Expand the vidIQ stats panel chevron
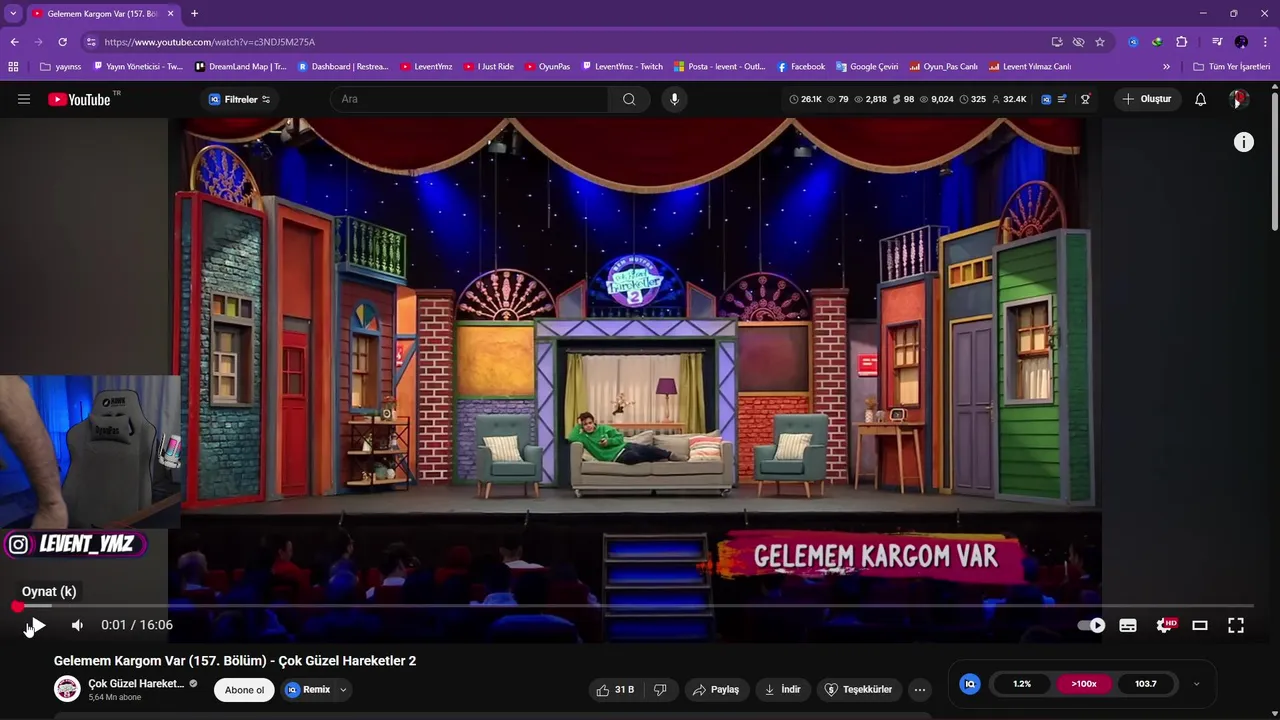 click(x=1196, y=684)
